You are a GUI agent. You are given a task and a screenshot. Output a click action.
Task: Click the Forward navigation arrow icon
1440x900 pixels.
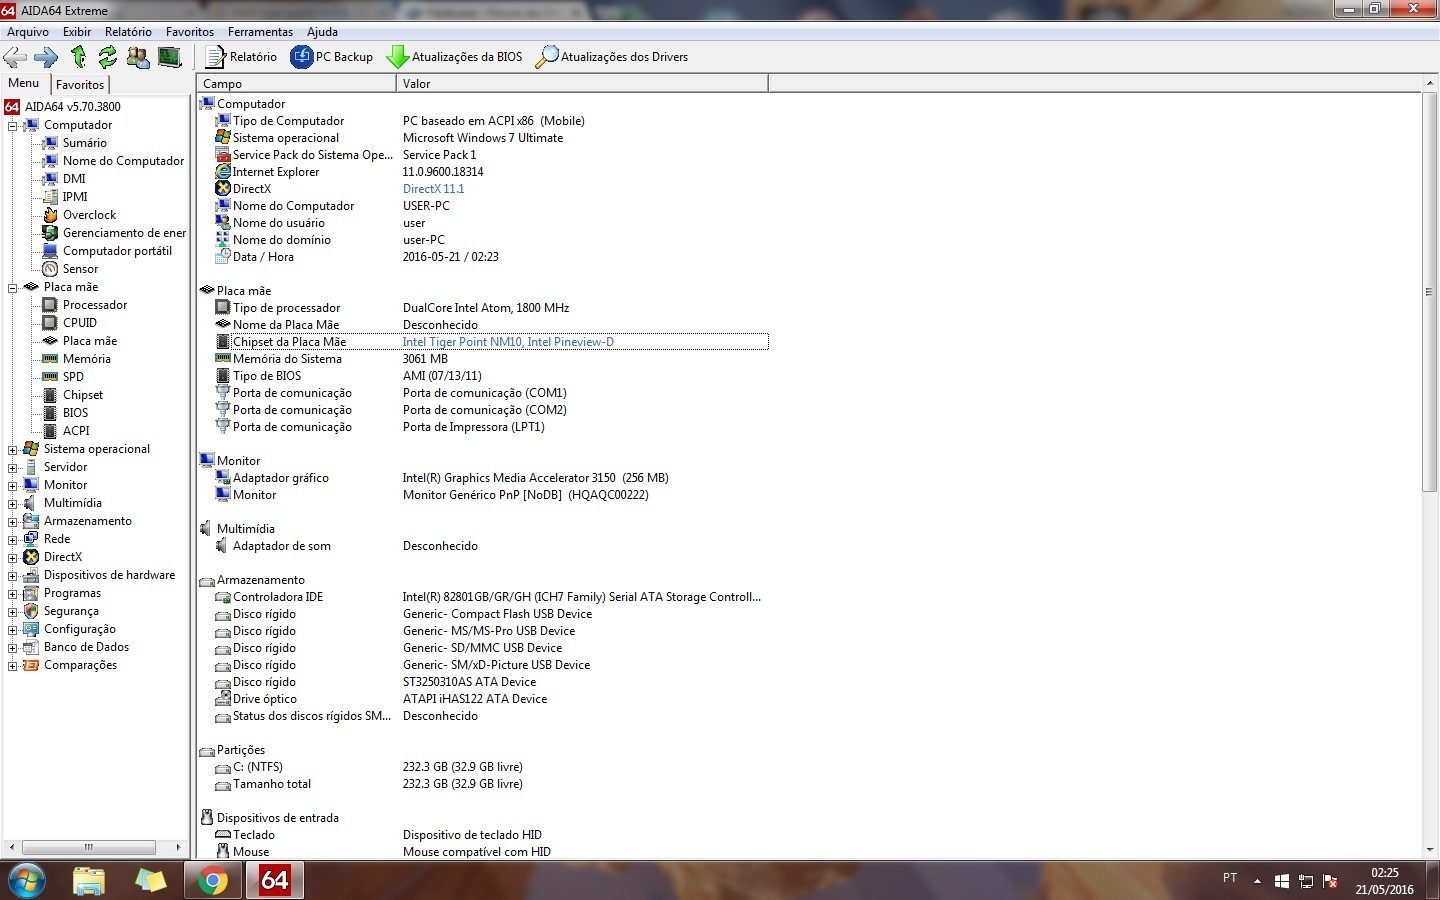(47, 57)
